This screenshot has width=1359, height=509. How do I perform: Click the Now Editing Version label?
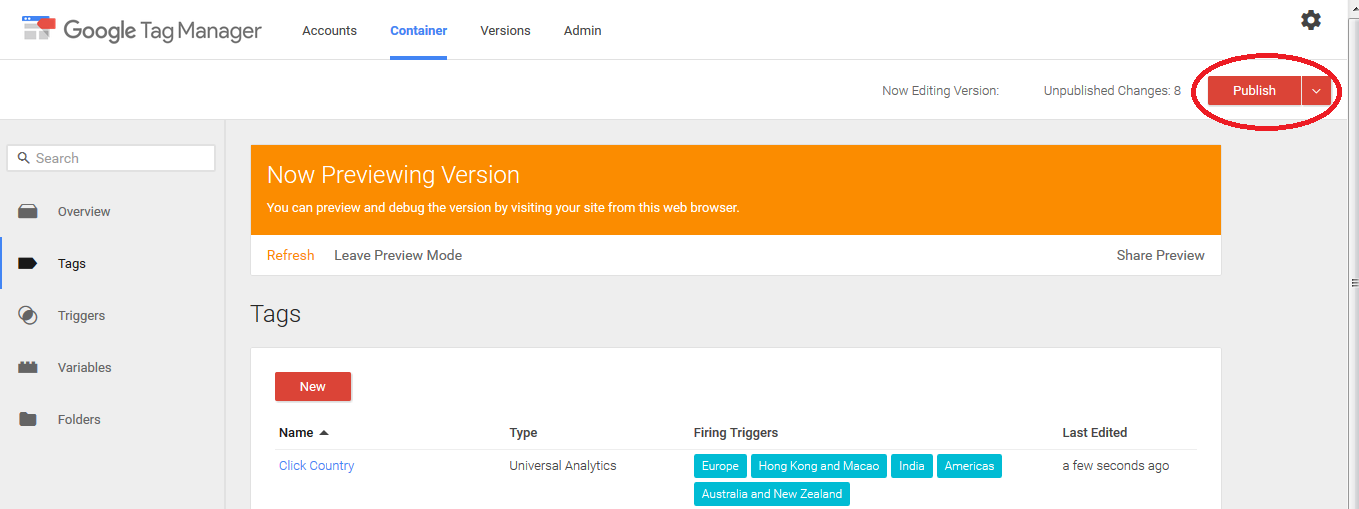[940, 91]
